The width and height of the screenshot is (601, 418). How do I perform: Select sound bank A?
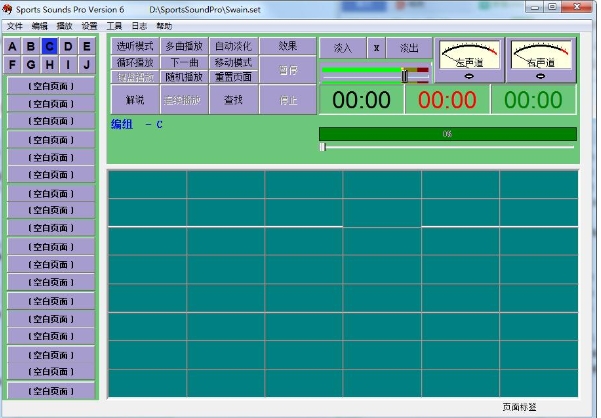[12, 46]
